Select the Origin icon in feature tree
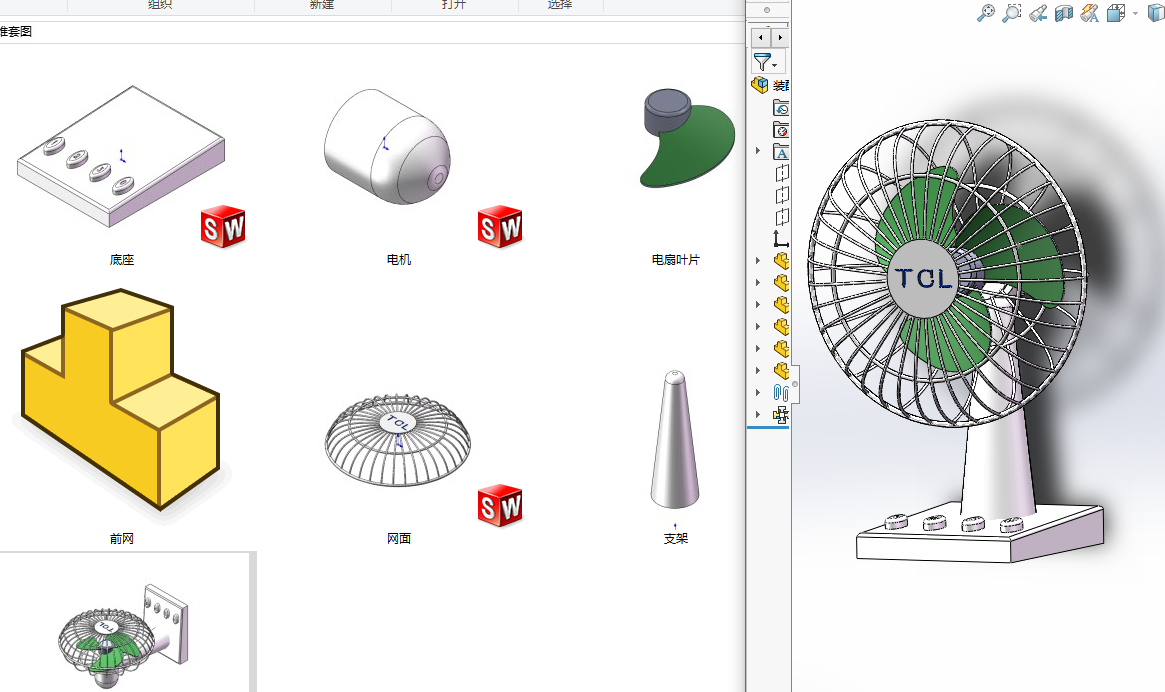This screenshot has width=1165, height=692. pyautogui.click(x=781, y=239)
